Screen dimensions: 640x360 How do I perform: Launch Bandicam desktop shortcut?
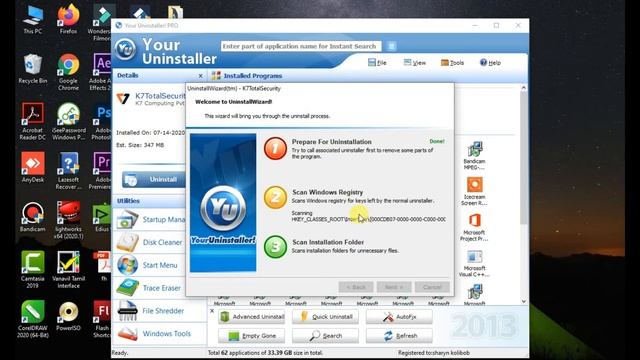click(33, 217)
